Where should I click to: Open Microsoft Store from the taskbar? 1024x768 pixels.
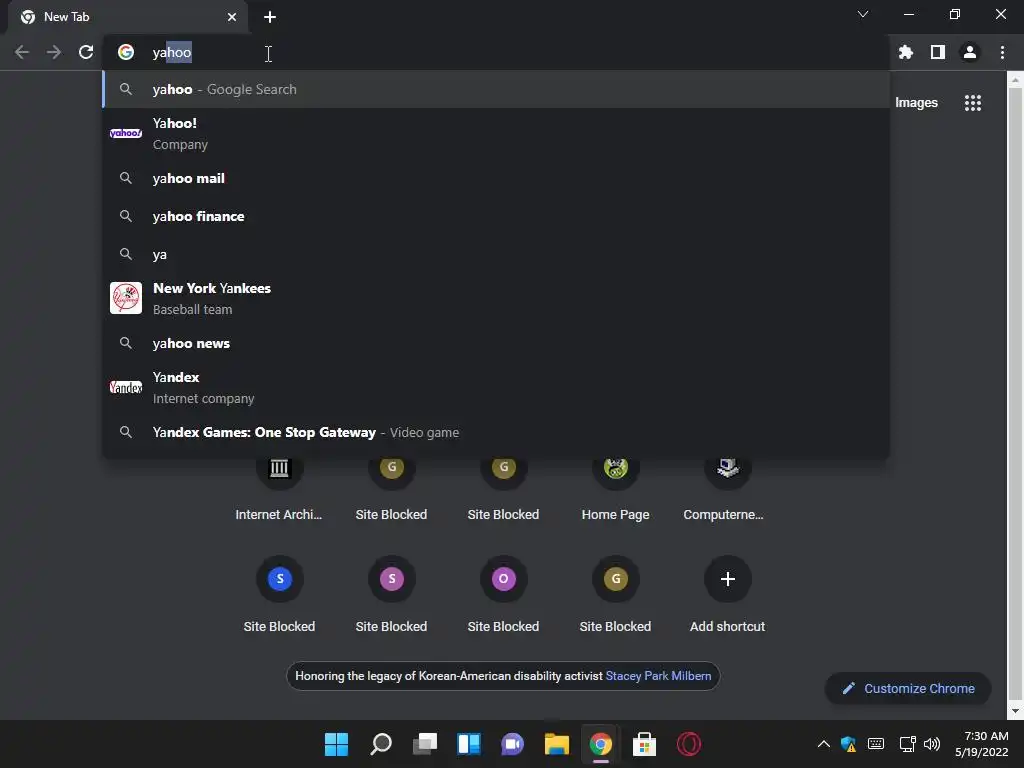click(x=645, y=744)
